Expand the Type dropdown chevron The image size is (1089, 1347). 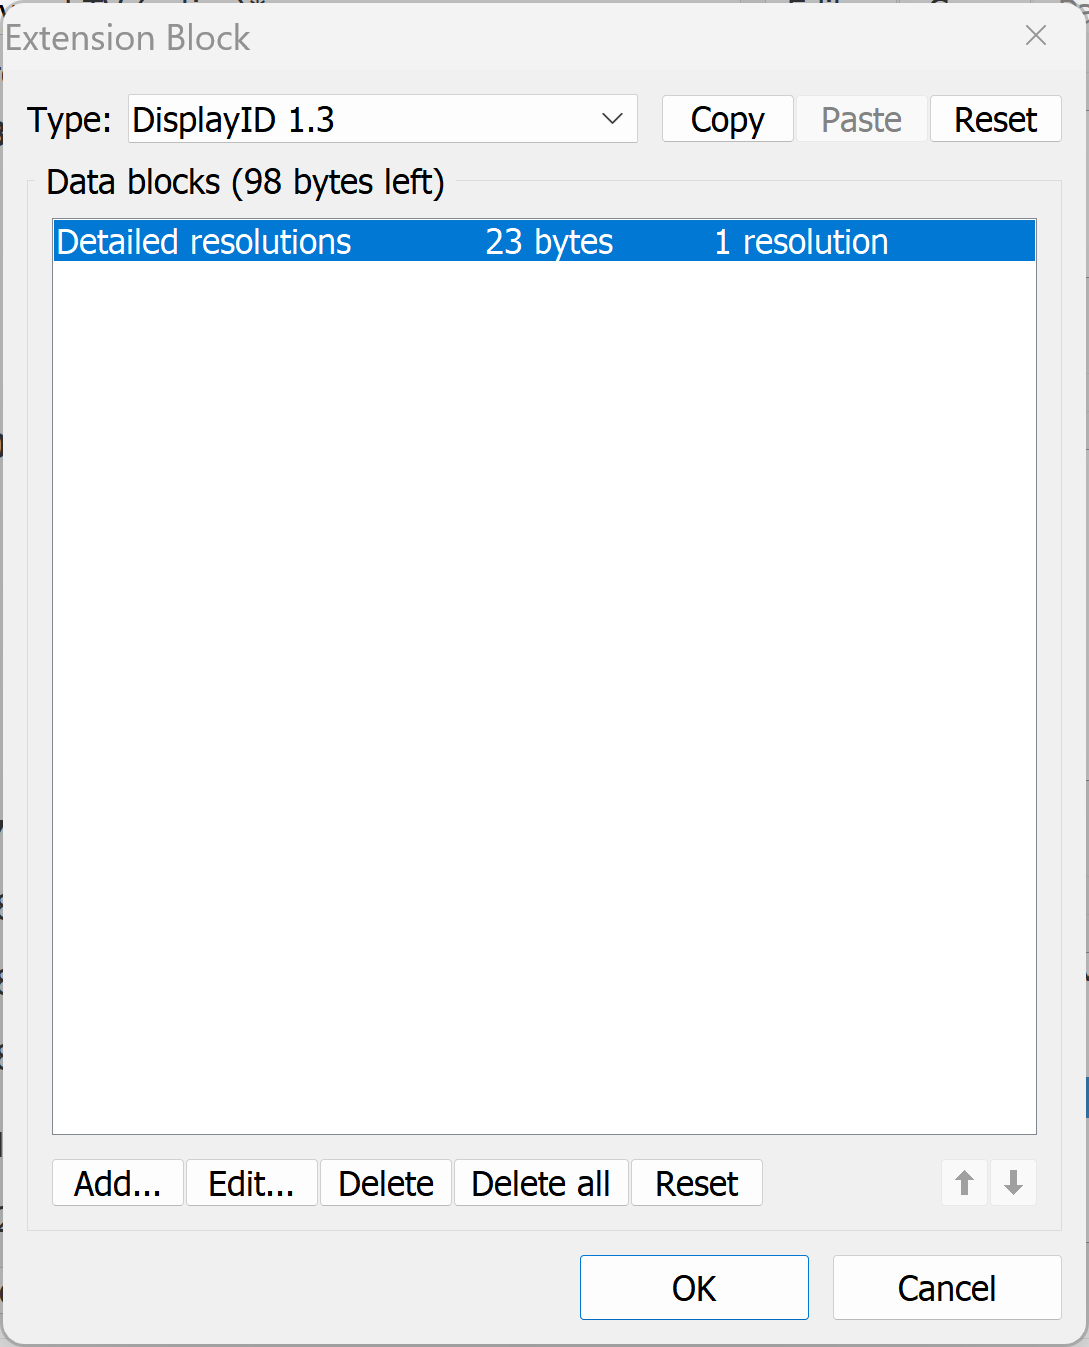click(612, 119)
